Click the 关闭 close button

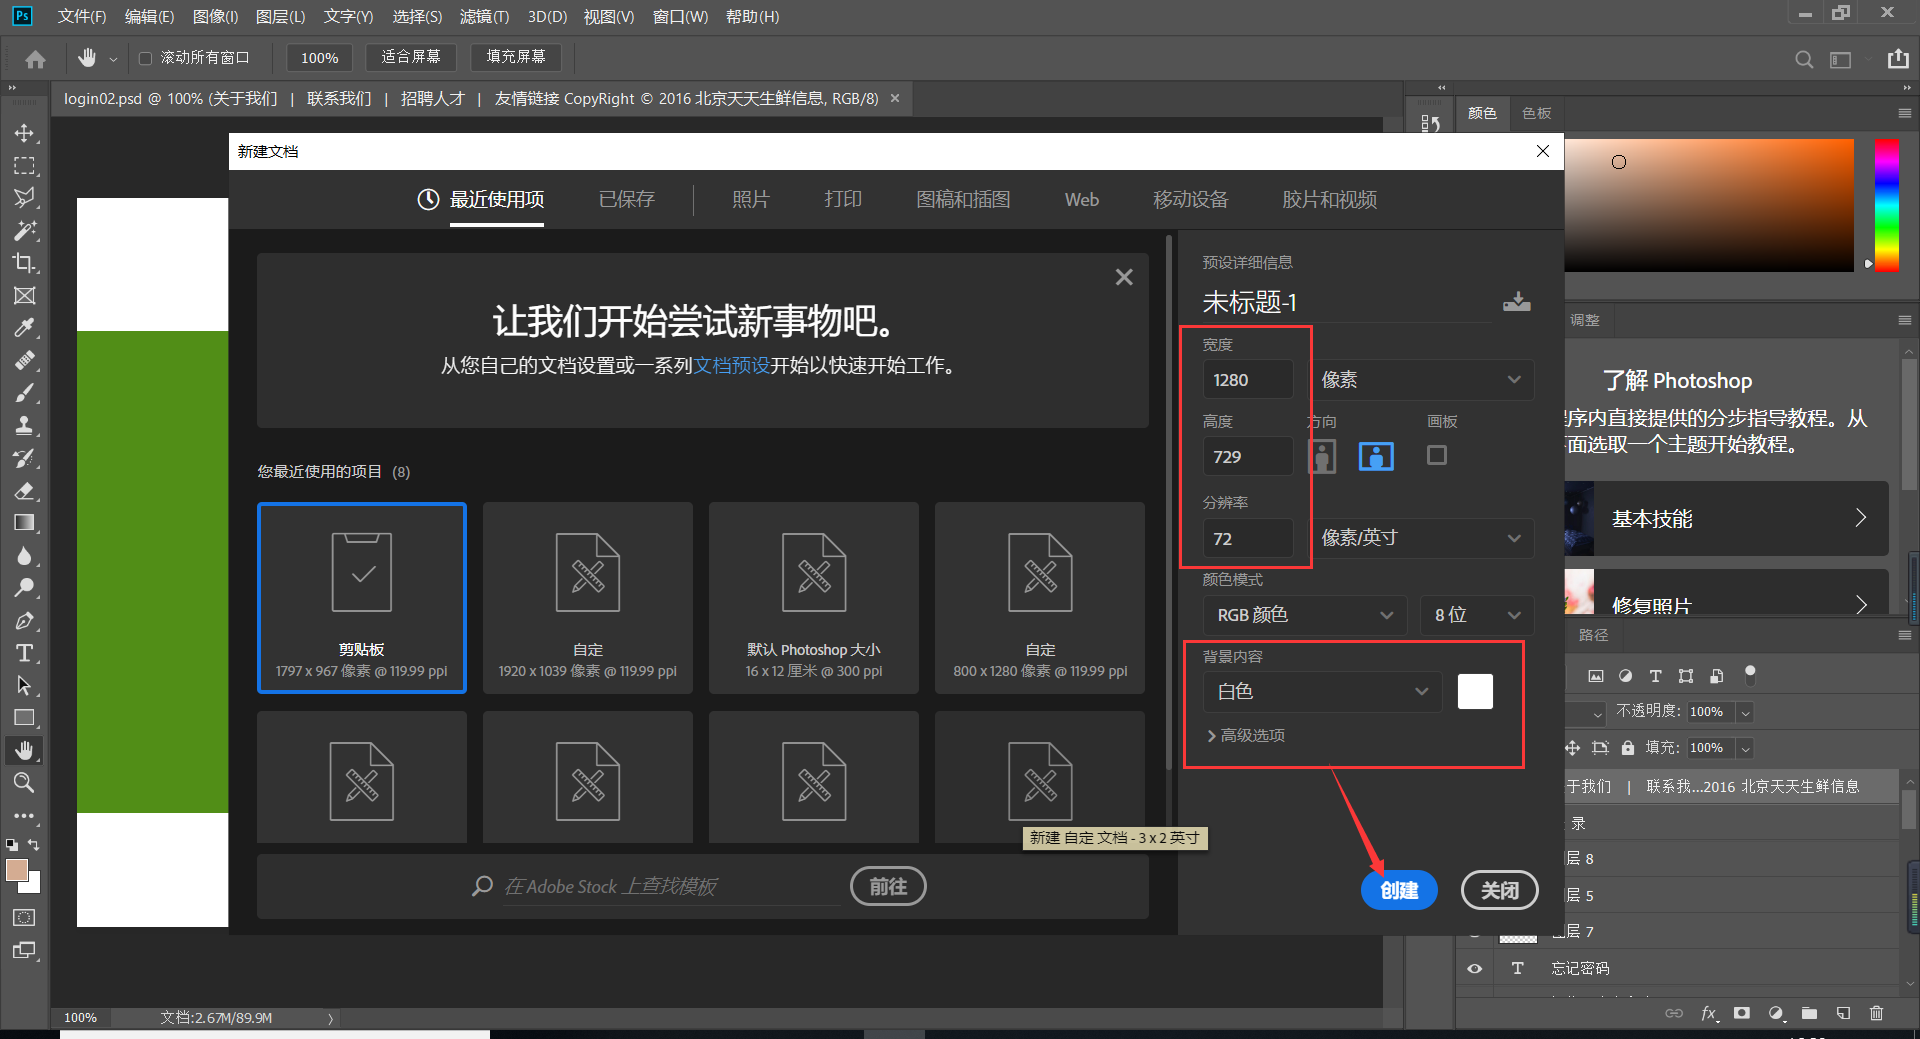(1499, 890)
